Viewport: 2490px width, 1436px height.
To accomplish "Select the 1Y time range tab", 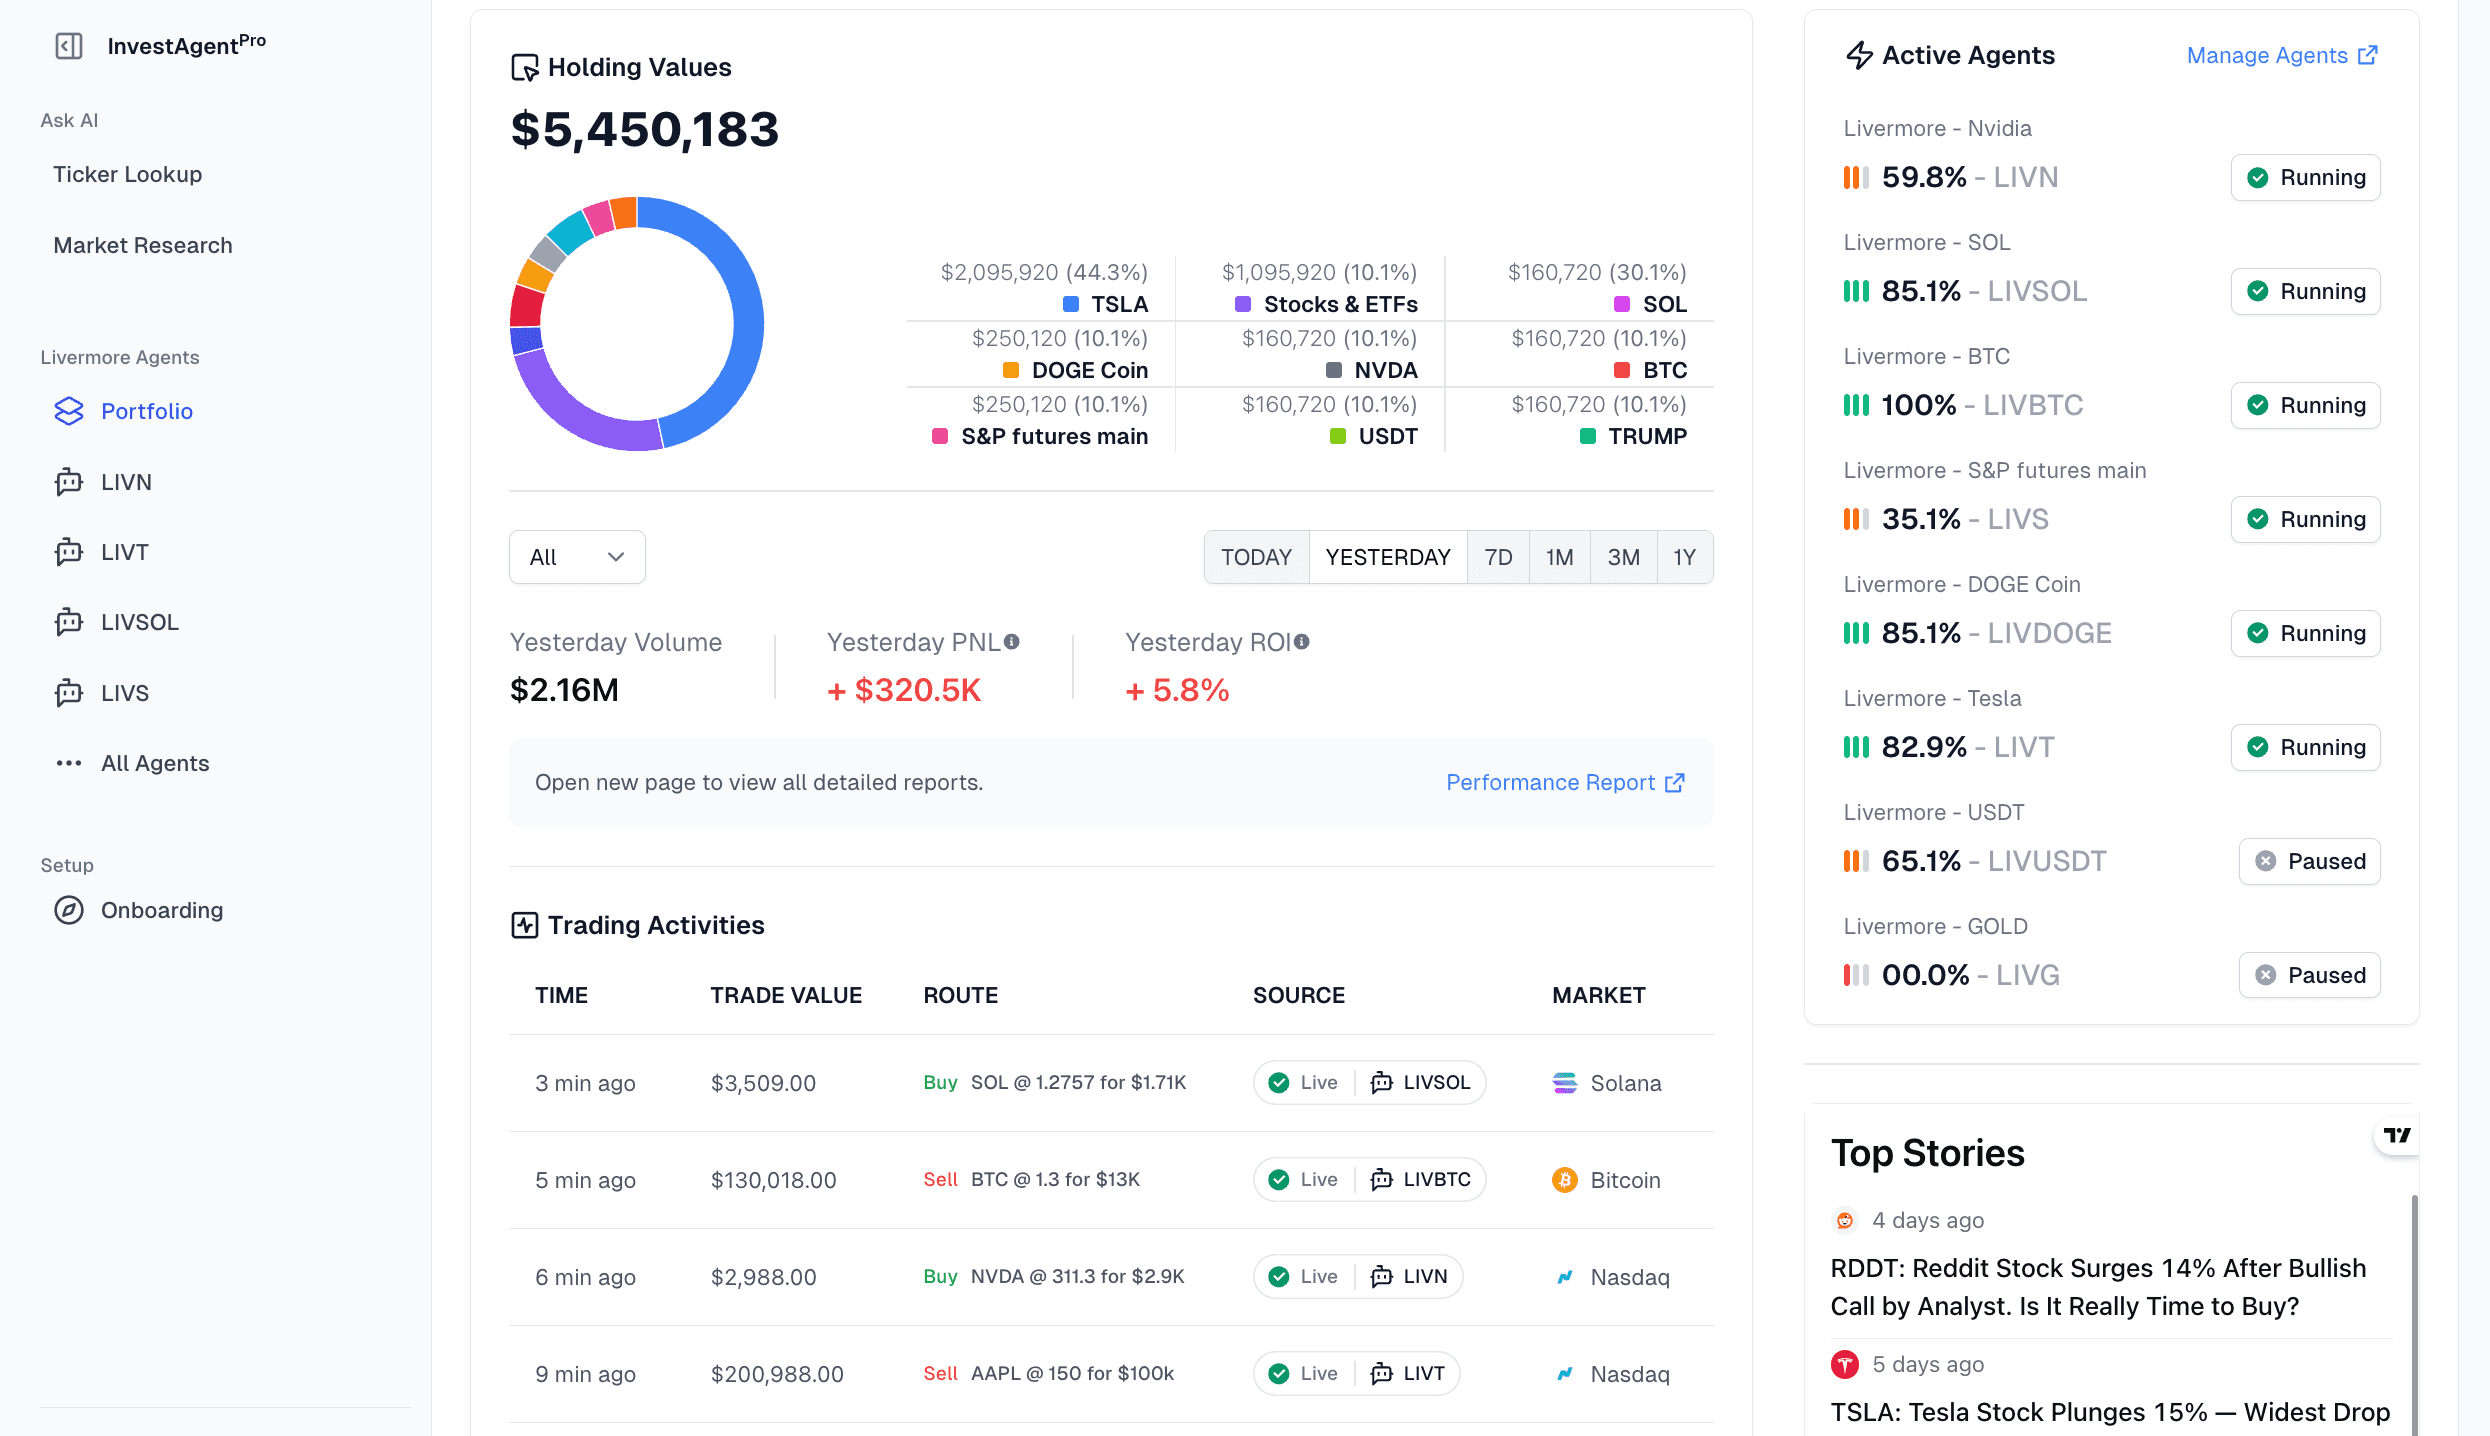I will (1684, 557).
